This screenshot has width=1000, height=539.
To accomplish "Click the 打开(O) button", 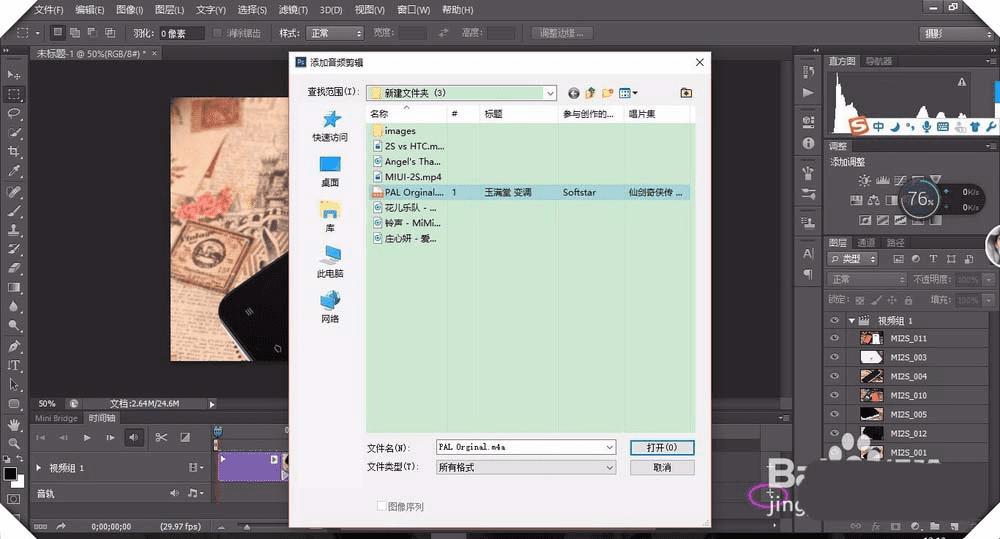I will point(662,447).
